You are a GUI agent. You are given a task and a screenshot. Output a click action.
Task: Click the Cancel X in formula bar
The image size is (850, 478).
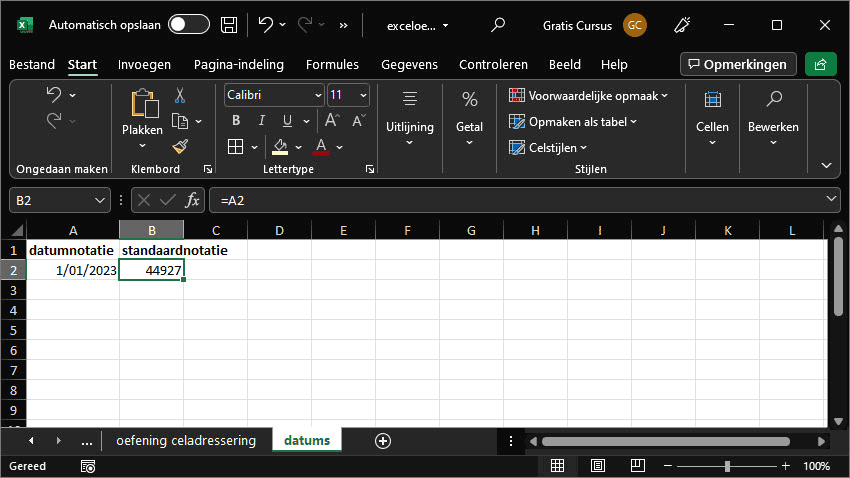[x=144, y=201]
